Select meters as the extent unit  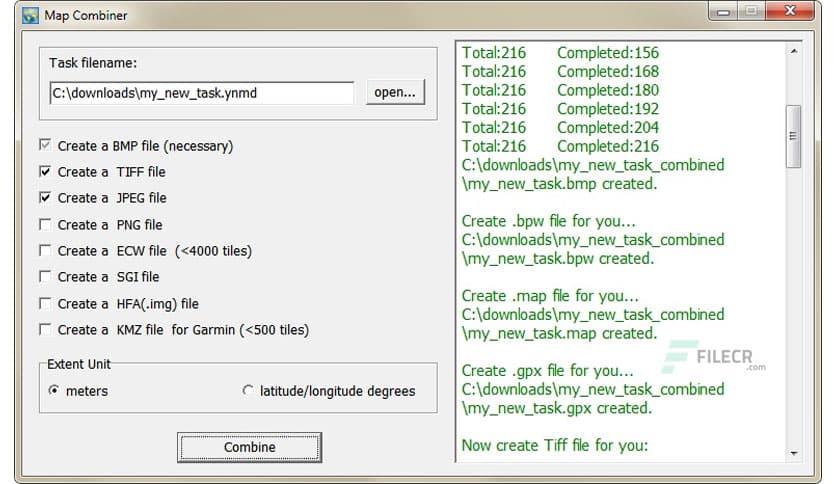(x=53, y=390)
